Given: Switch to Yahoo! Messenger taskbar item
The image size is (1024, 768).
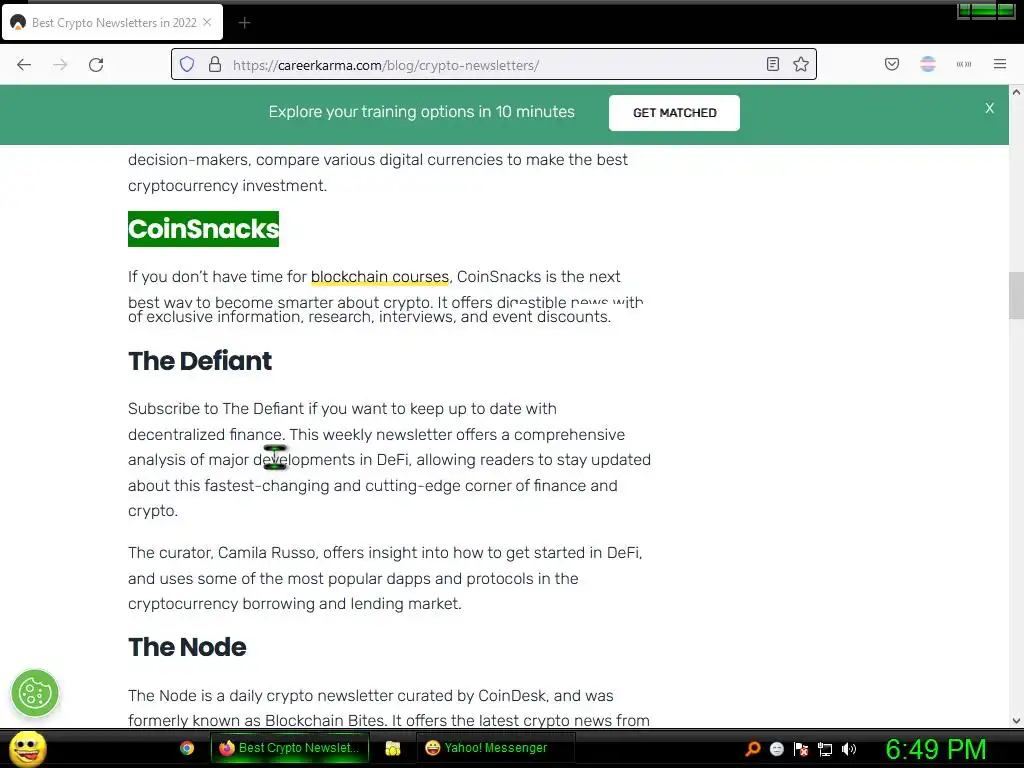Looking at the screenshot, I should click(495, 748).
